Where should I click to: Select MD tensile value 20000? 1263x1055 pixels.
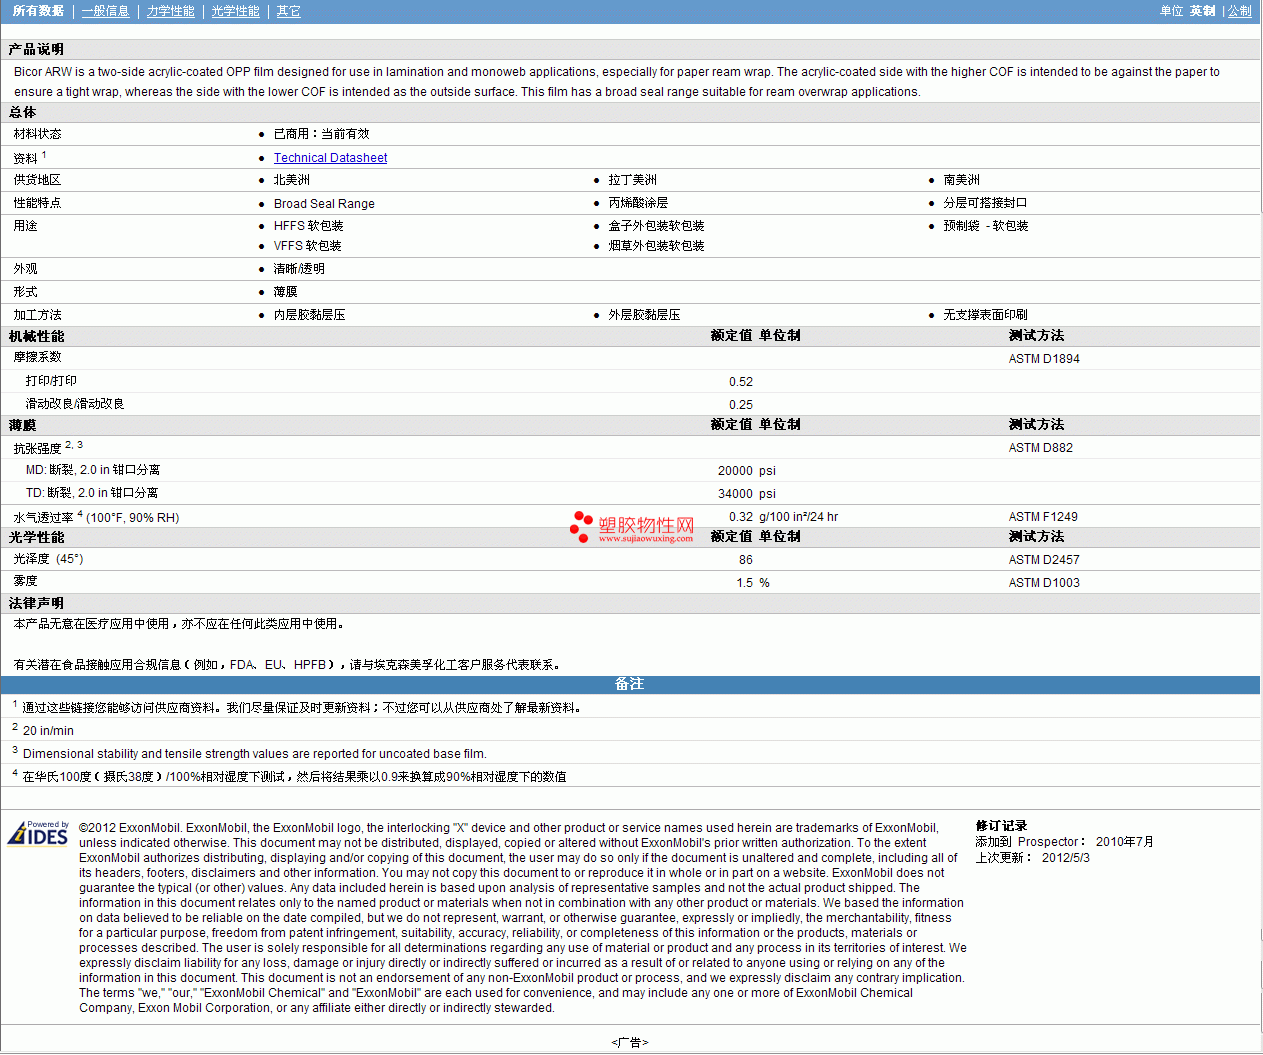tap(735, 471)
